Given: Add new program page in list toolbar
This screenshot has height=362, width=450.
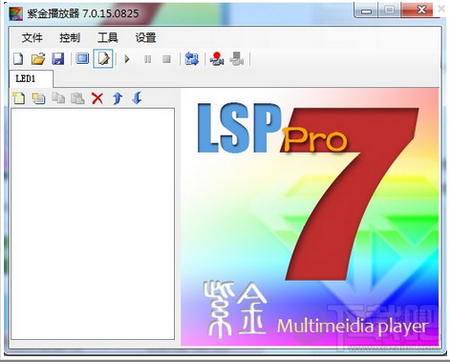Looking at the screenshot, I should click(x=19, y=98).
